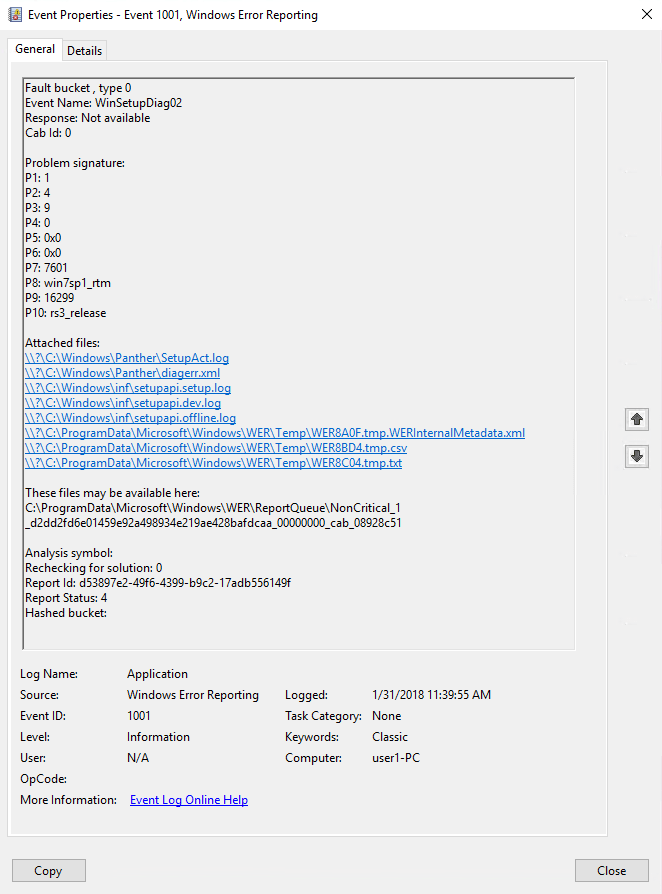Select the 'Report Status: 4' line

click(x=66, y=598)
